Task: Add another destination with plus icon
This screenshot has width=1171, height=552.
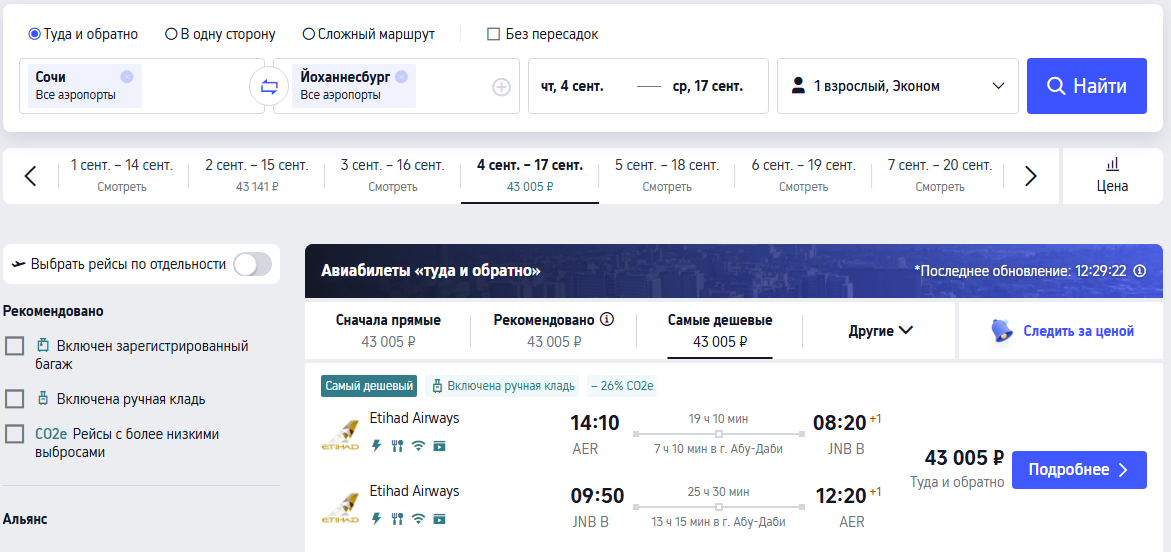Action: click(501, 87)
